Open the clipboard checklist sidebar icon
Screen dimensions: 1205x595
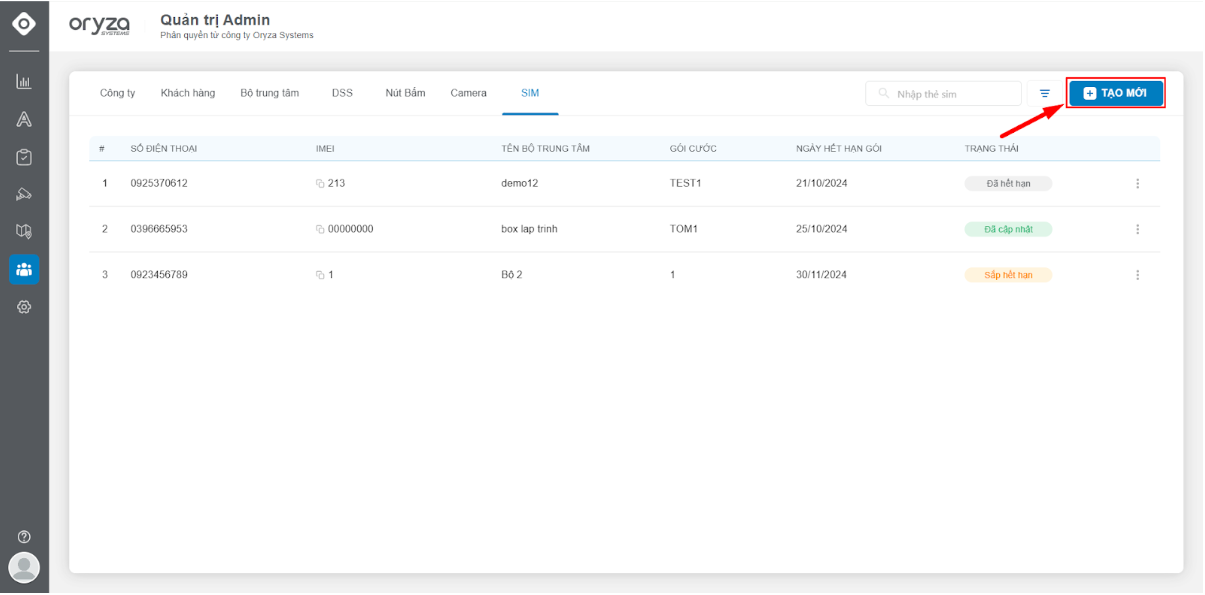pyautogui.click(x=24, y=157)
